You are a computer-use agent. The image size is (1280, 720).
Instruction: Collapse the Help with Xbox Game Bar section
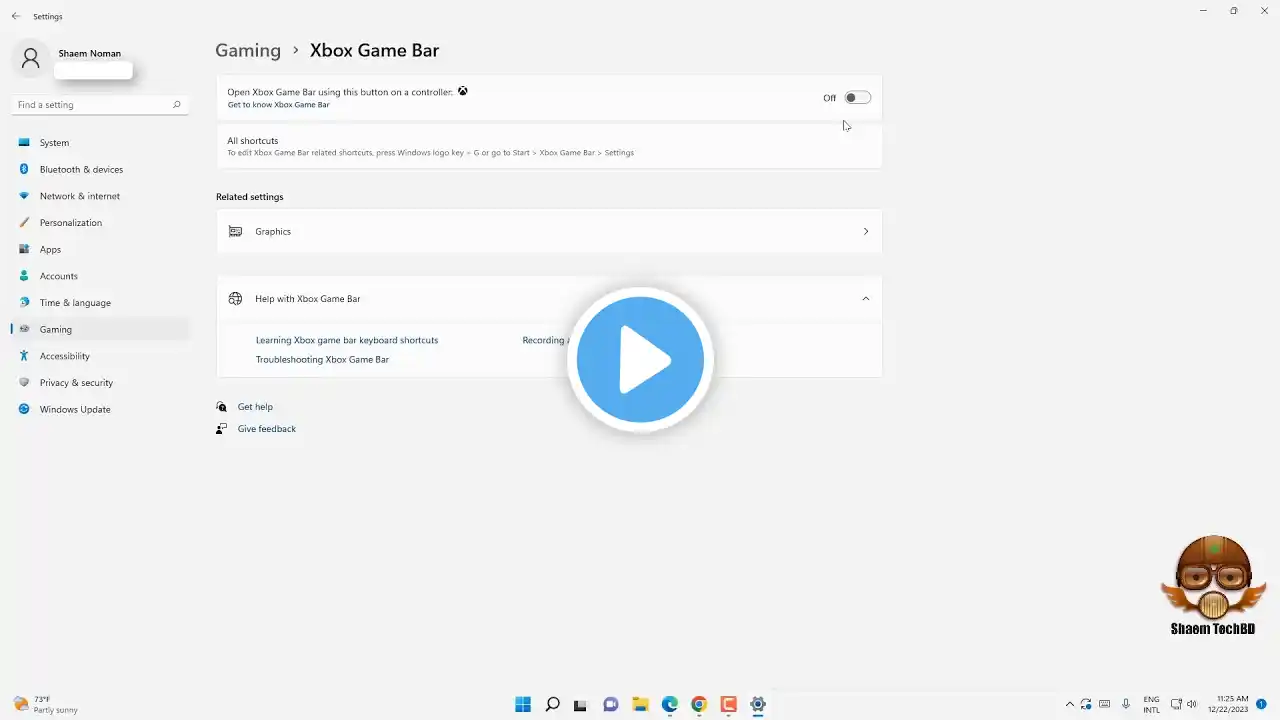(865, 299)
